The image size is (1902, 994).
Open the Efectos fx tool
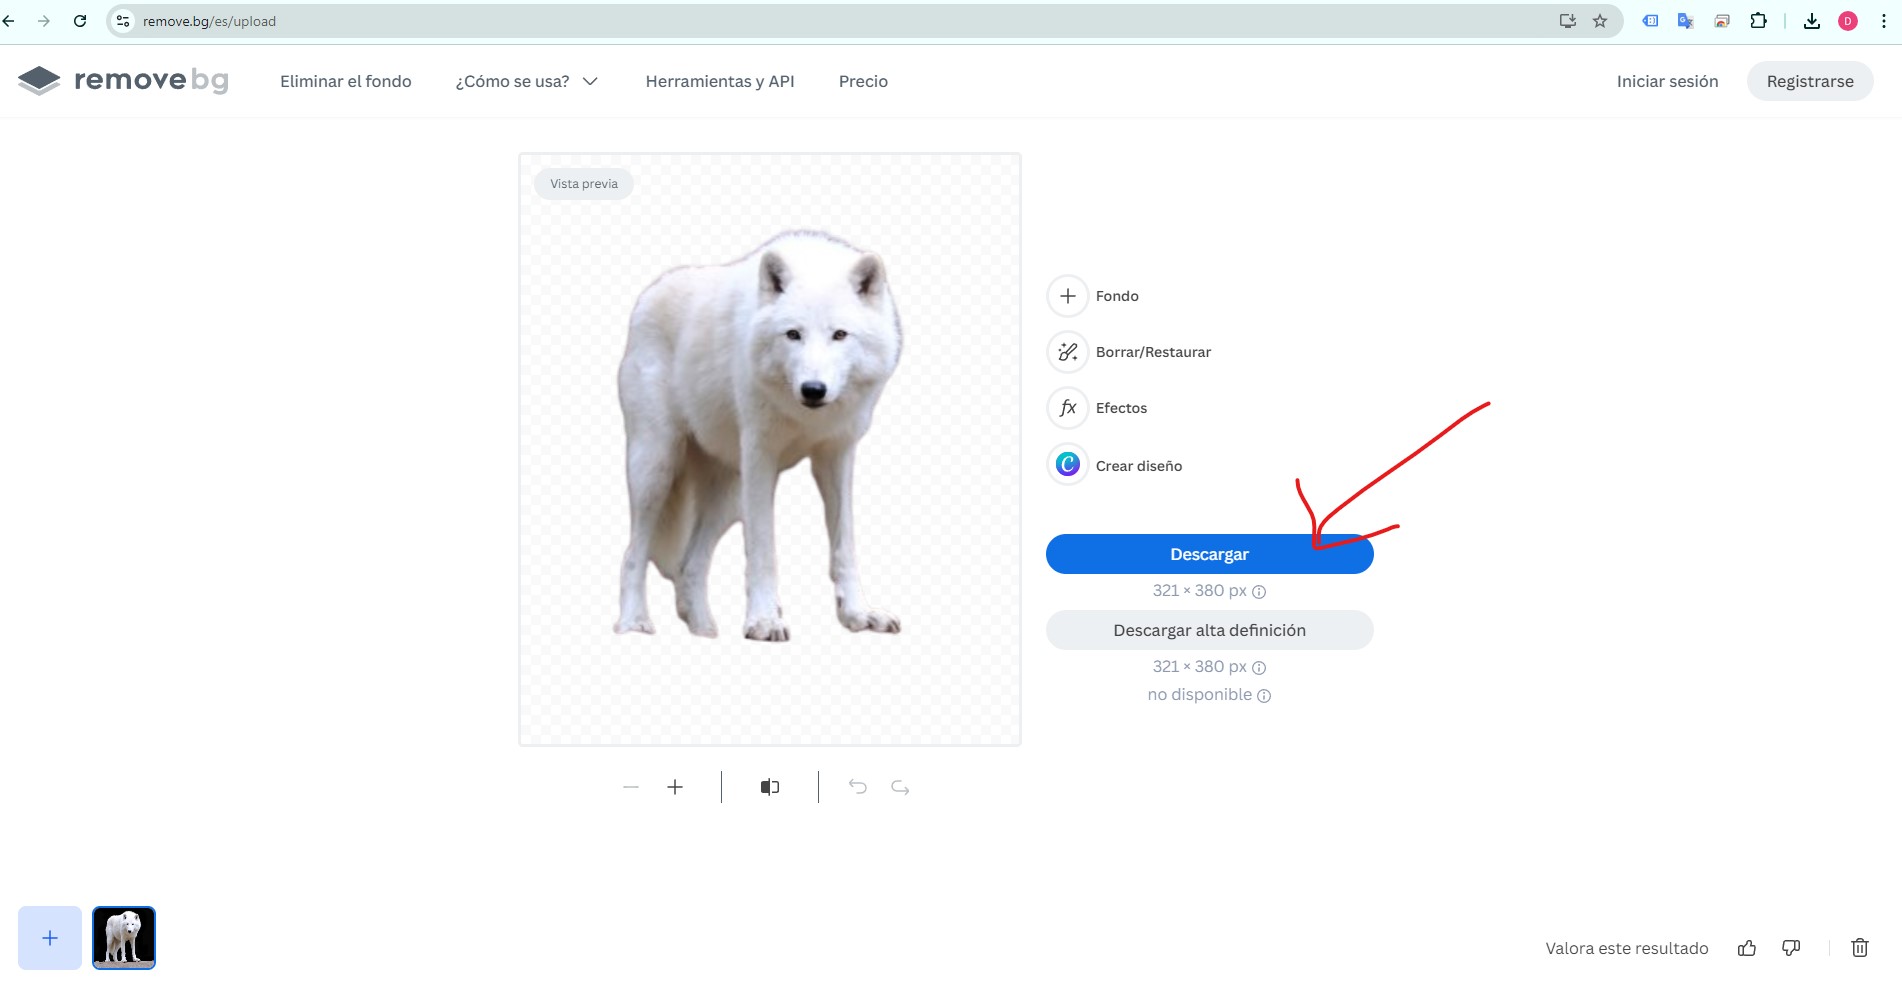tap(1068, 408)
